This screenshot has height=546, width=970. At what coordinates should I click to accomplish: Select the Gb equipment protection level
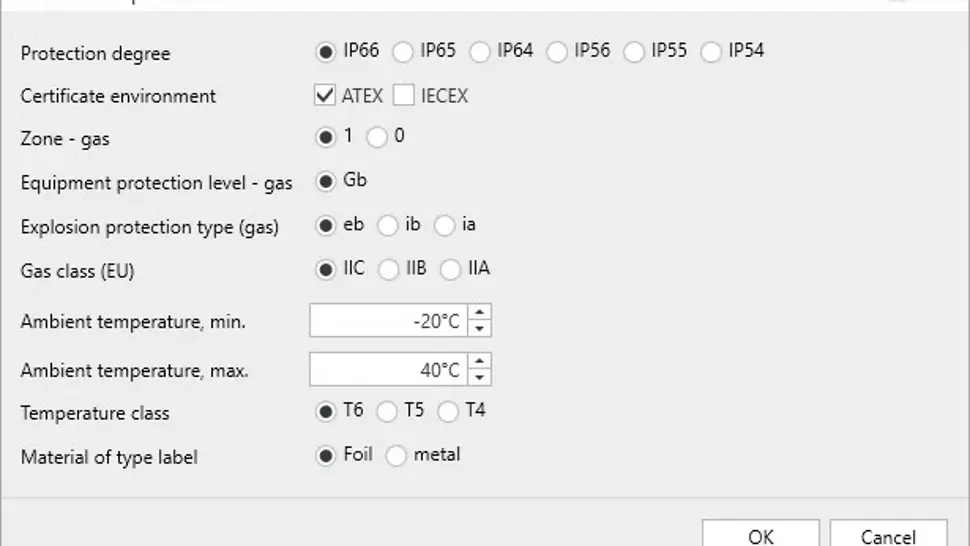pos(325,181)
